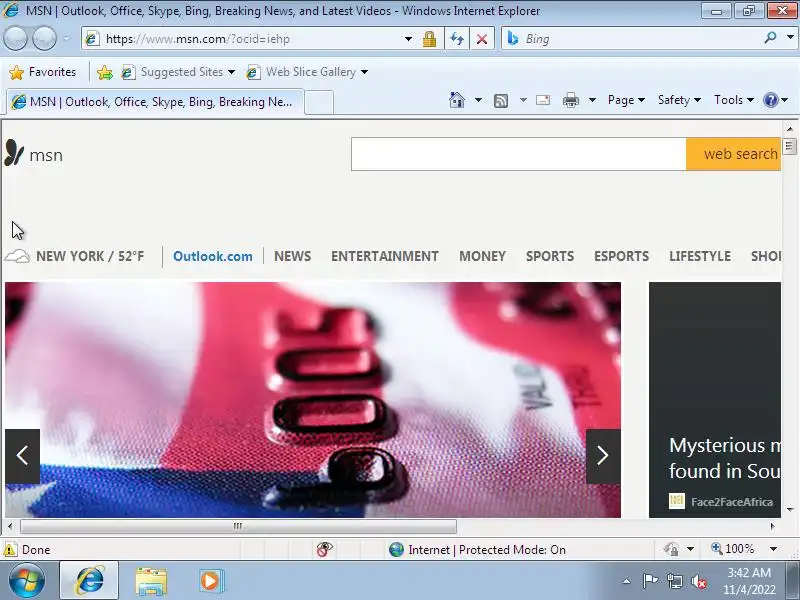
Task: Click the Face2FaceAfrica source label
Action: (x=732, y=502)
